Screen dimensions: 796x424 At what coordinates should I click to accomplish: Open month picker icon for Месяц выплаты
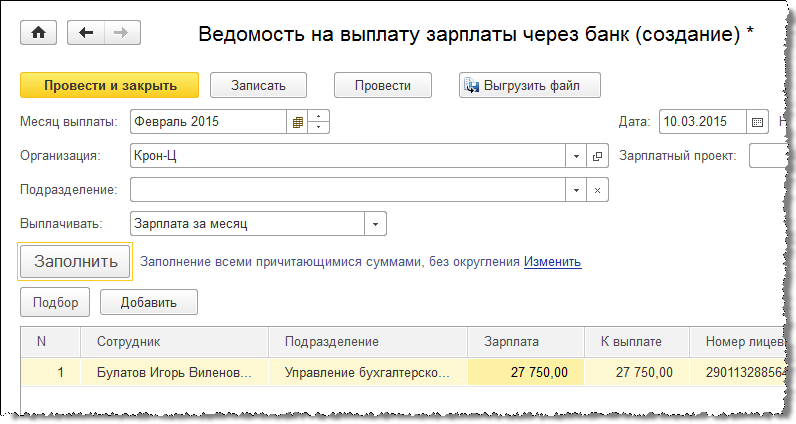point(297,123)
